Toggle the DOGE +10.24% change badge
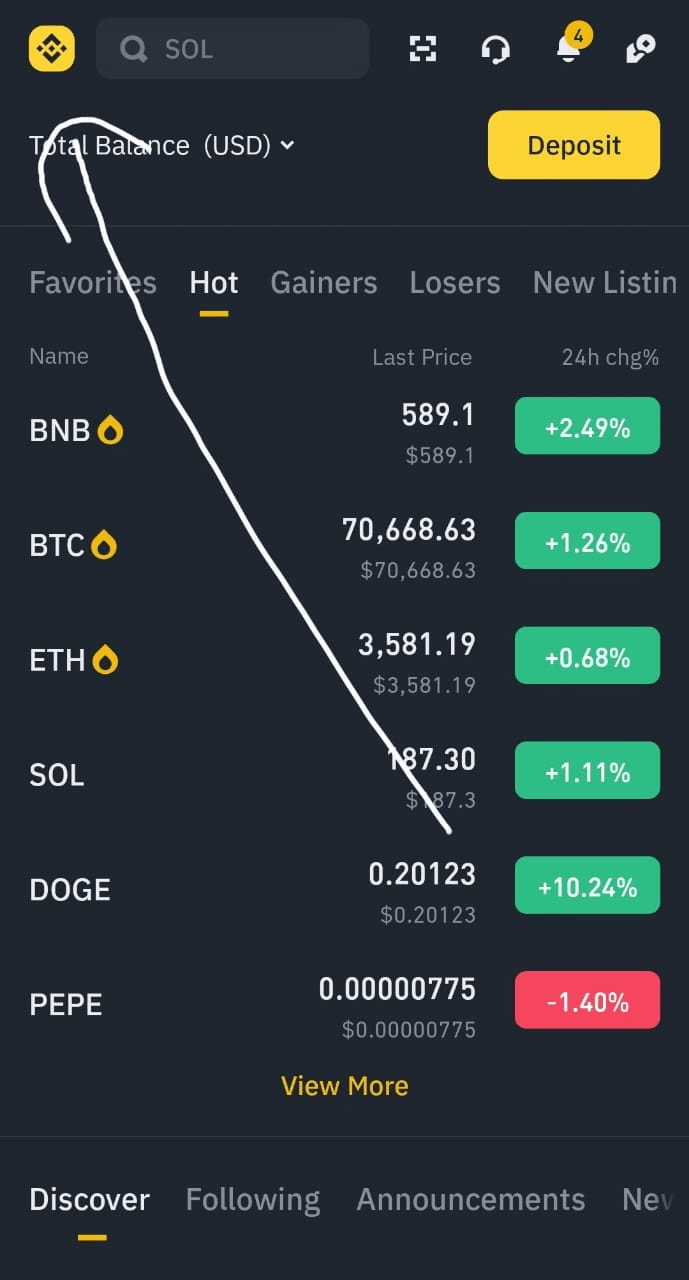 [587, 885]
